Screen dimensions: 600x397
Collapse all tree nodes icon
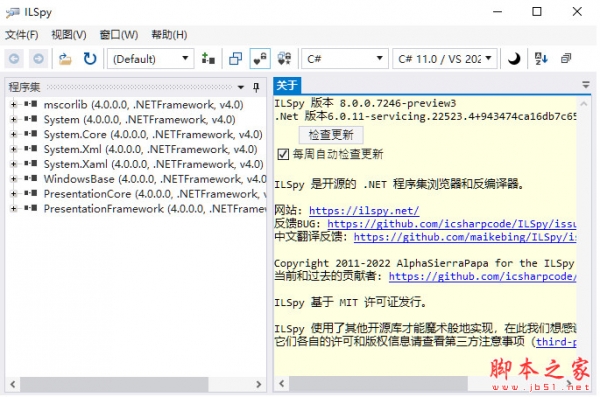click(x=566, y=59)
